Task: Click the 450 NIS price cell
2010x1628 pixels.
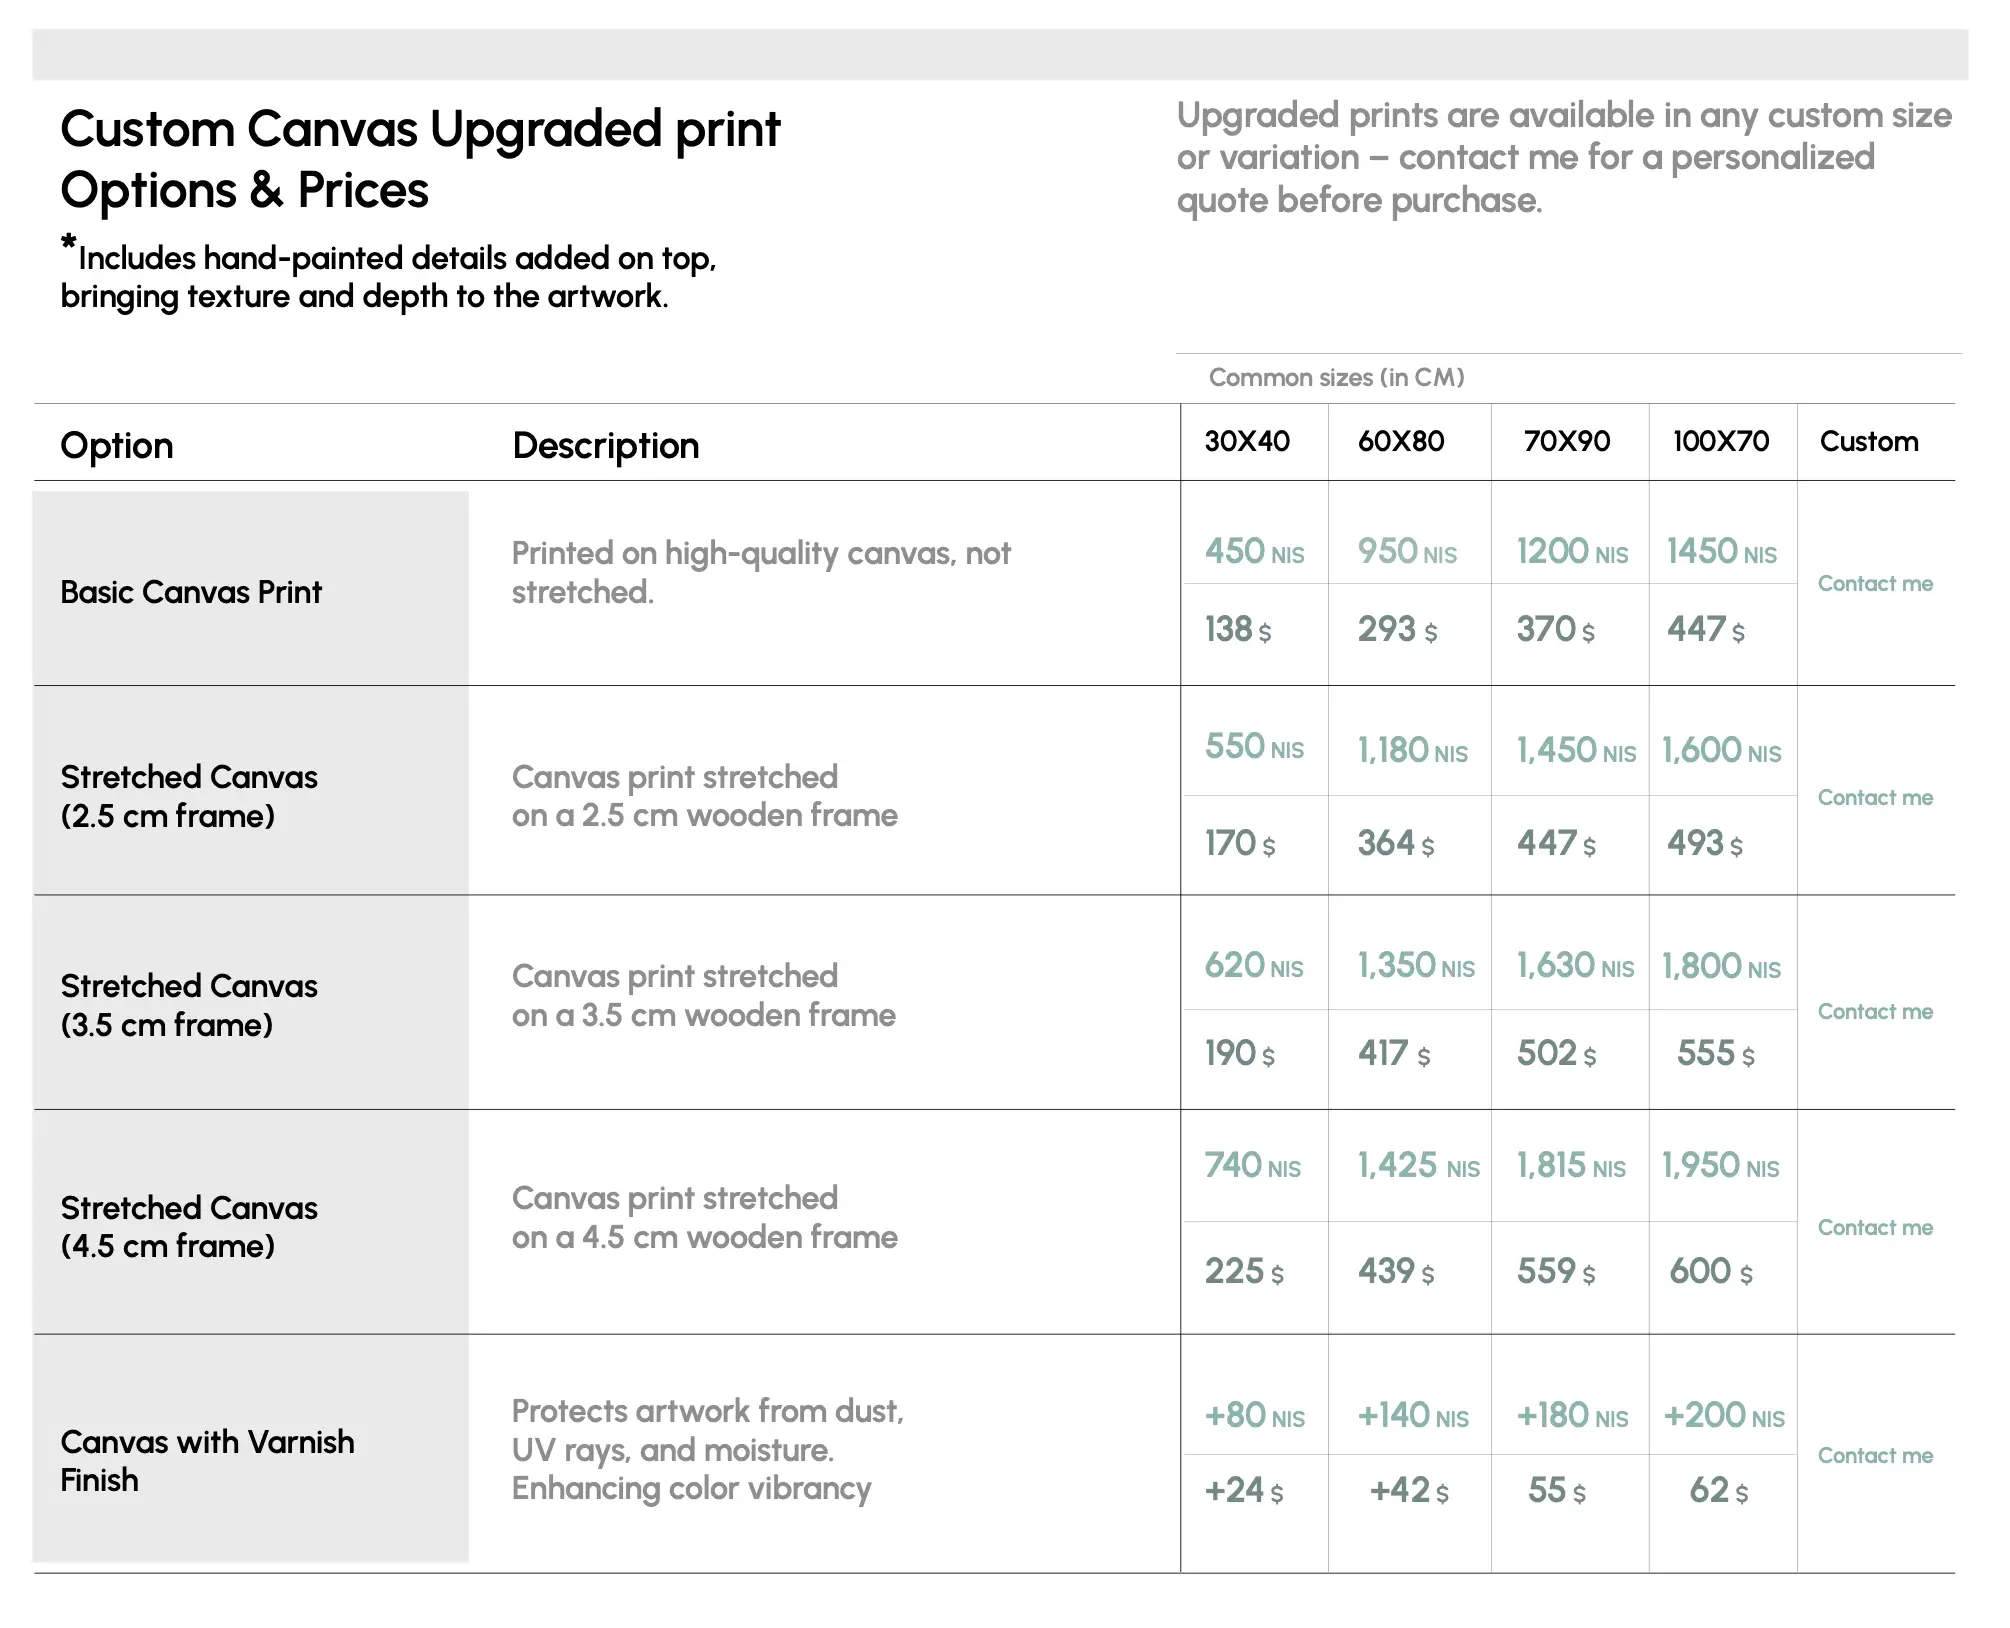Action: (x=1254, y=552)
